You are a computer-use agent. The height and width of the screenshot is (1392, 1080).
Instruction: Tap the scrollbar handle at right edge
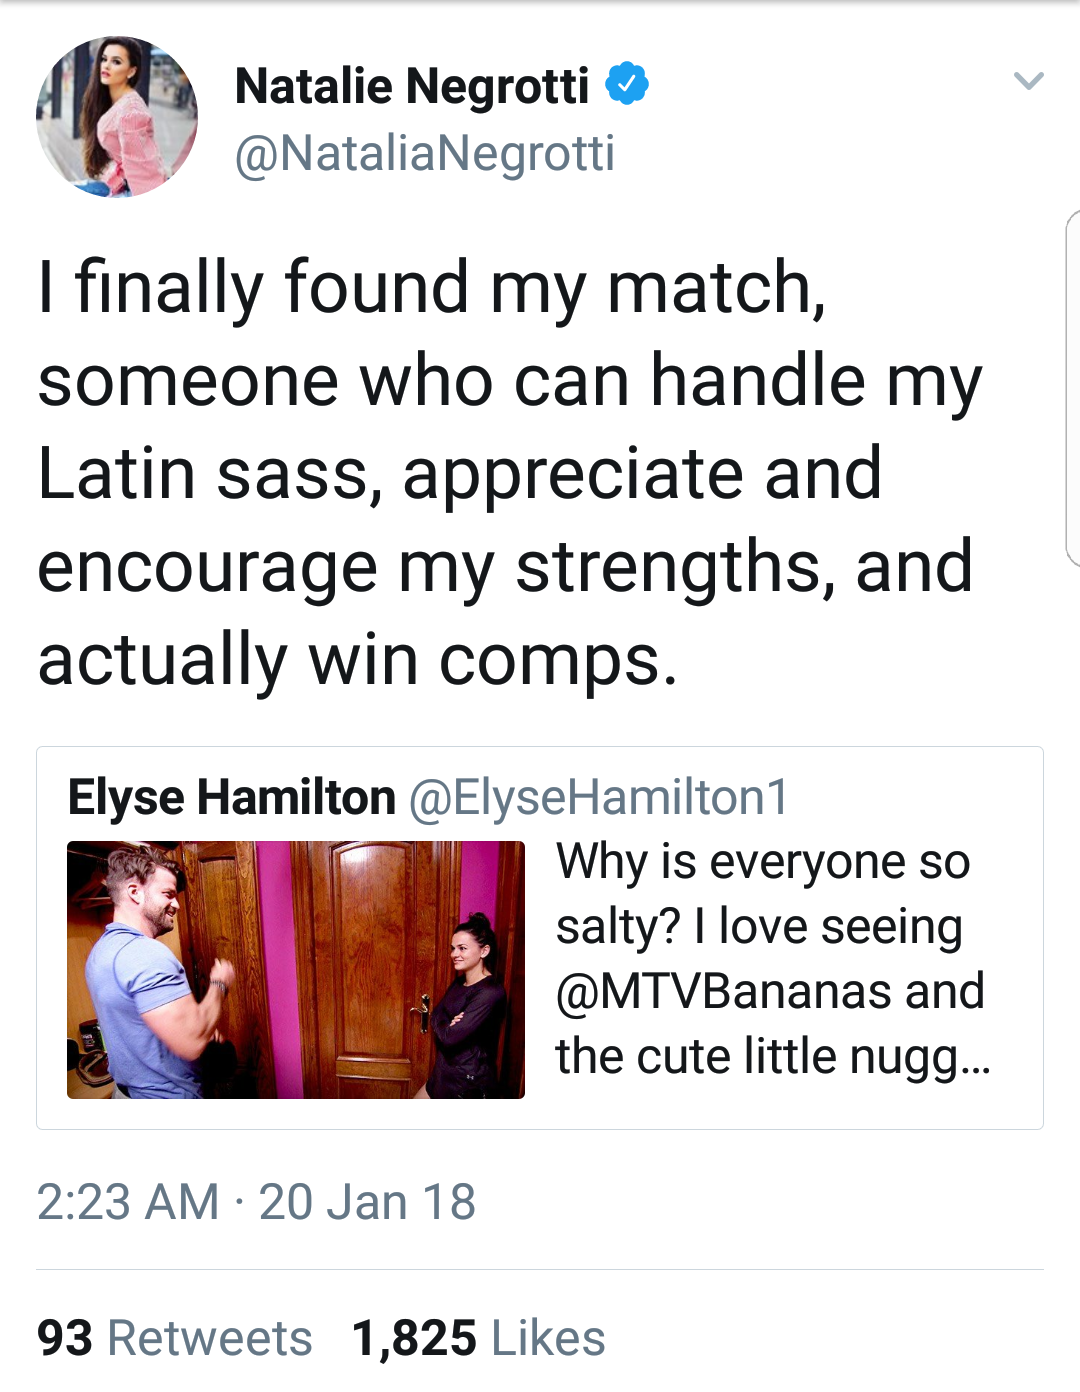tap(1073, 390)
